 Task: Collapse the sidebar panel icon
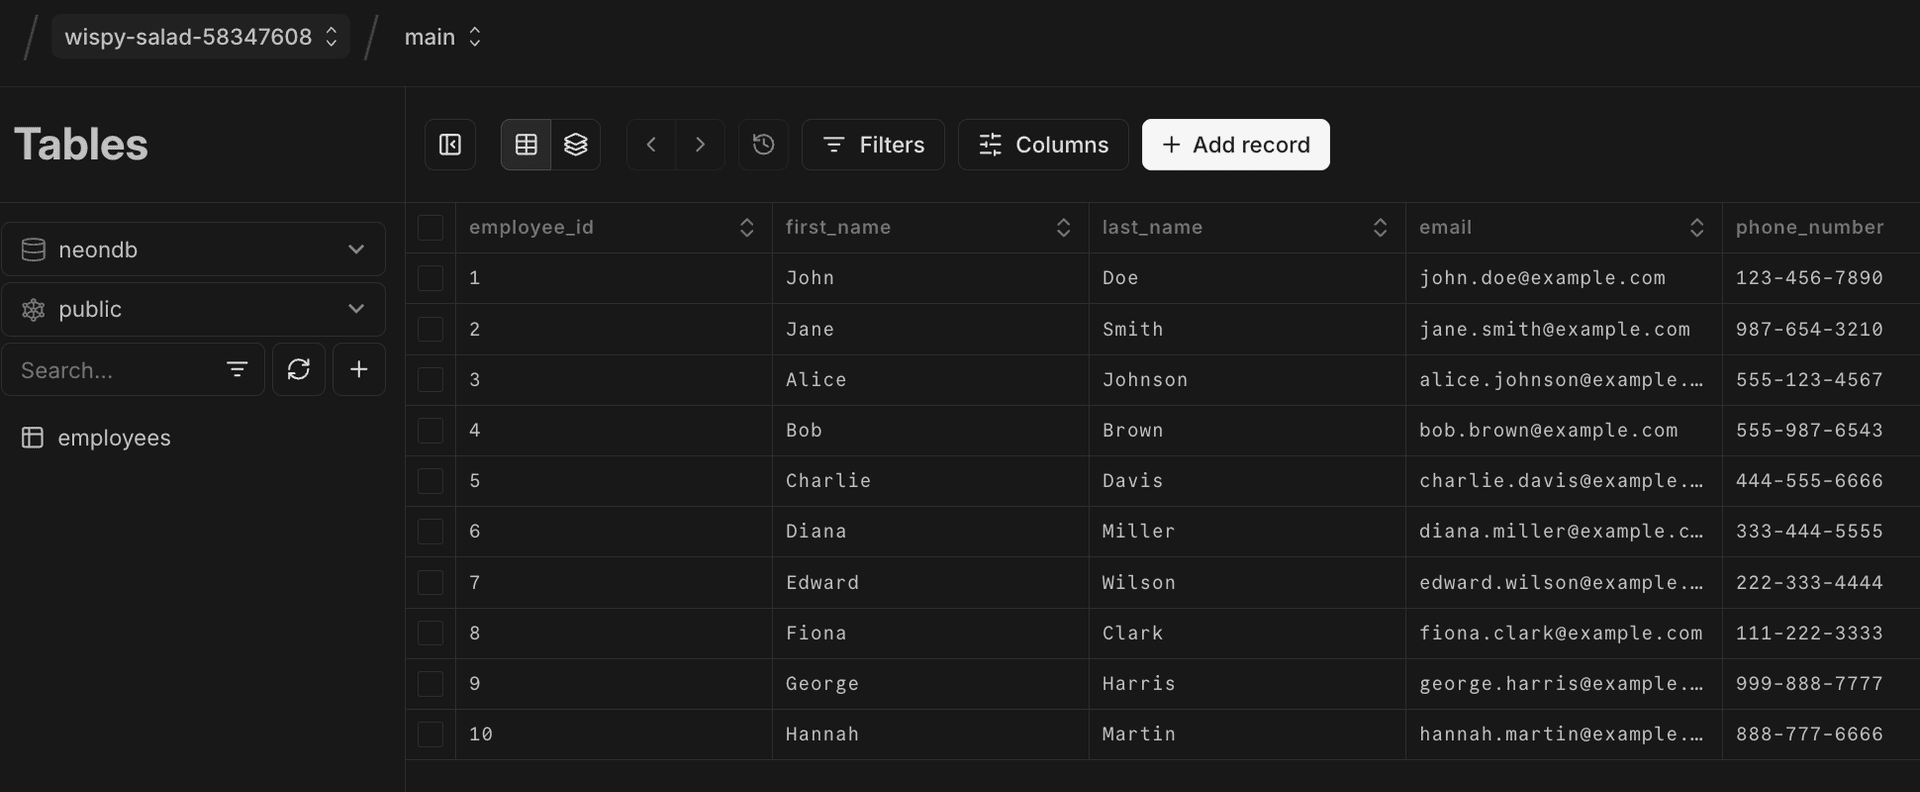(450, 145)
